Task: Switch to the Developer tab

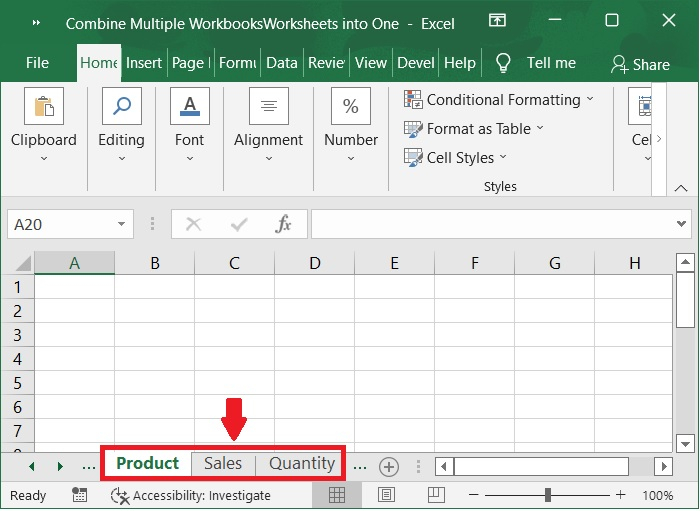Action: pos(416,63)
